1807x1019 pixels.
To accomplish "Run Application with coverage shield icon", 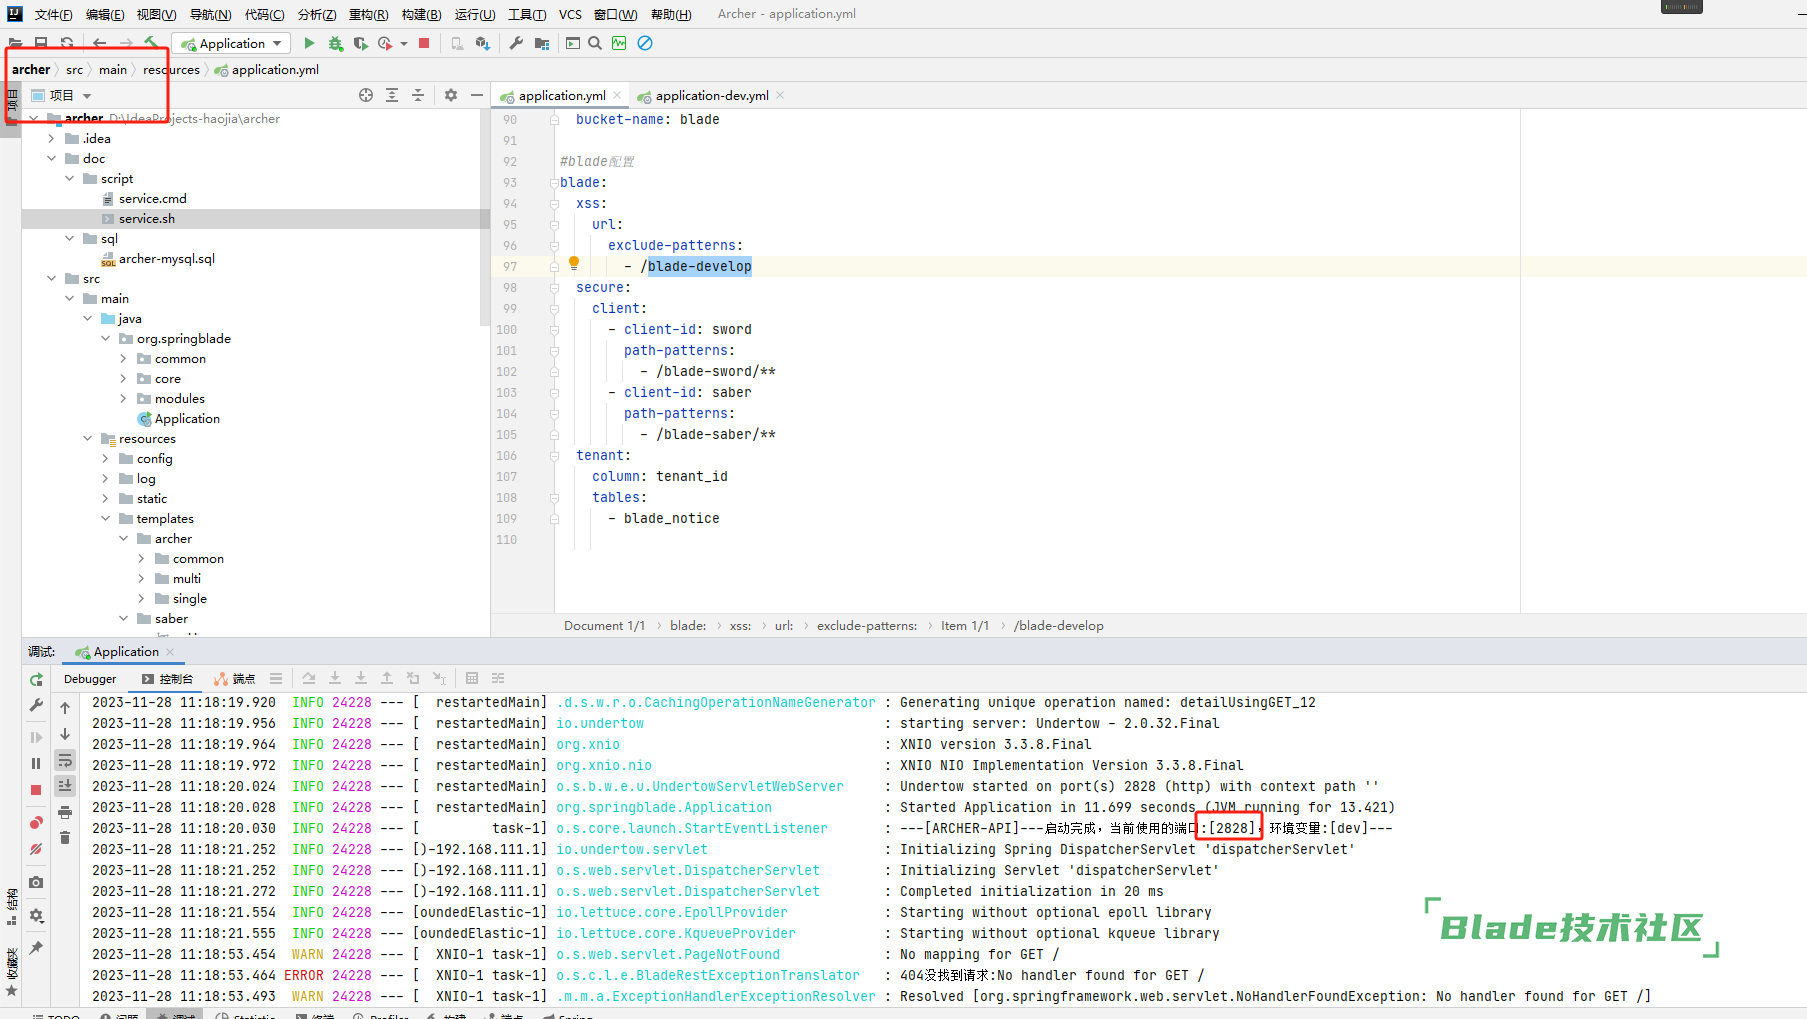I will (x=360, y=43).
